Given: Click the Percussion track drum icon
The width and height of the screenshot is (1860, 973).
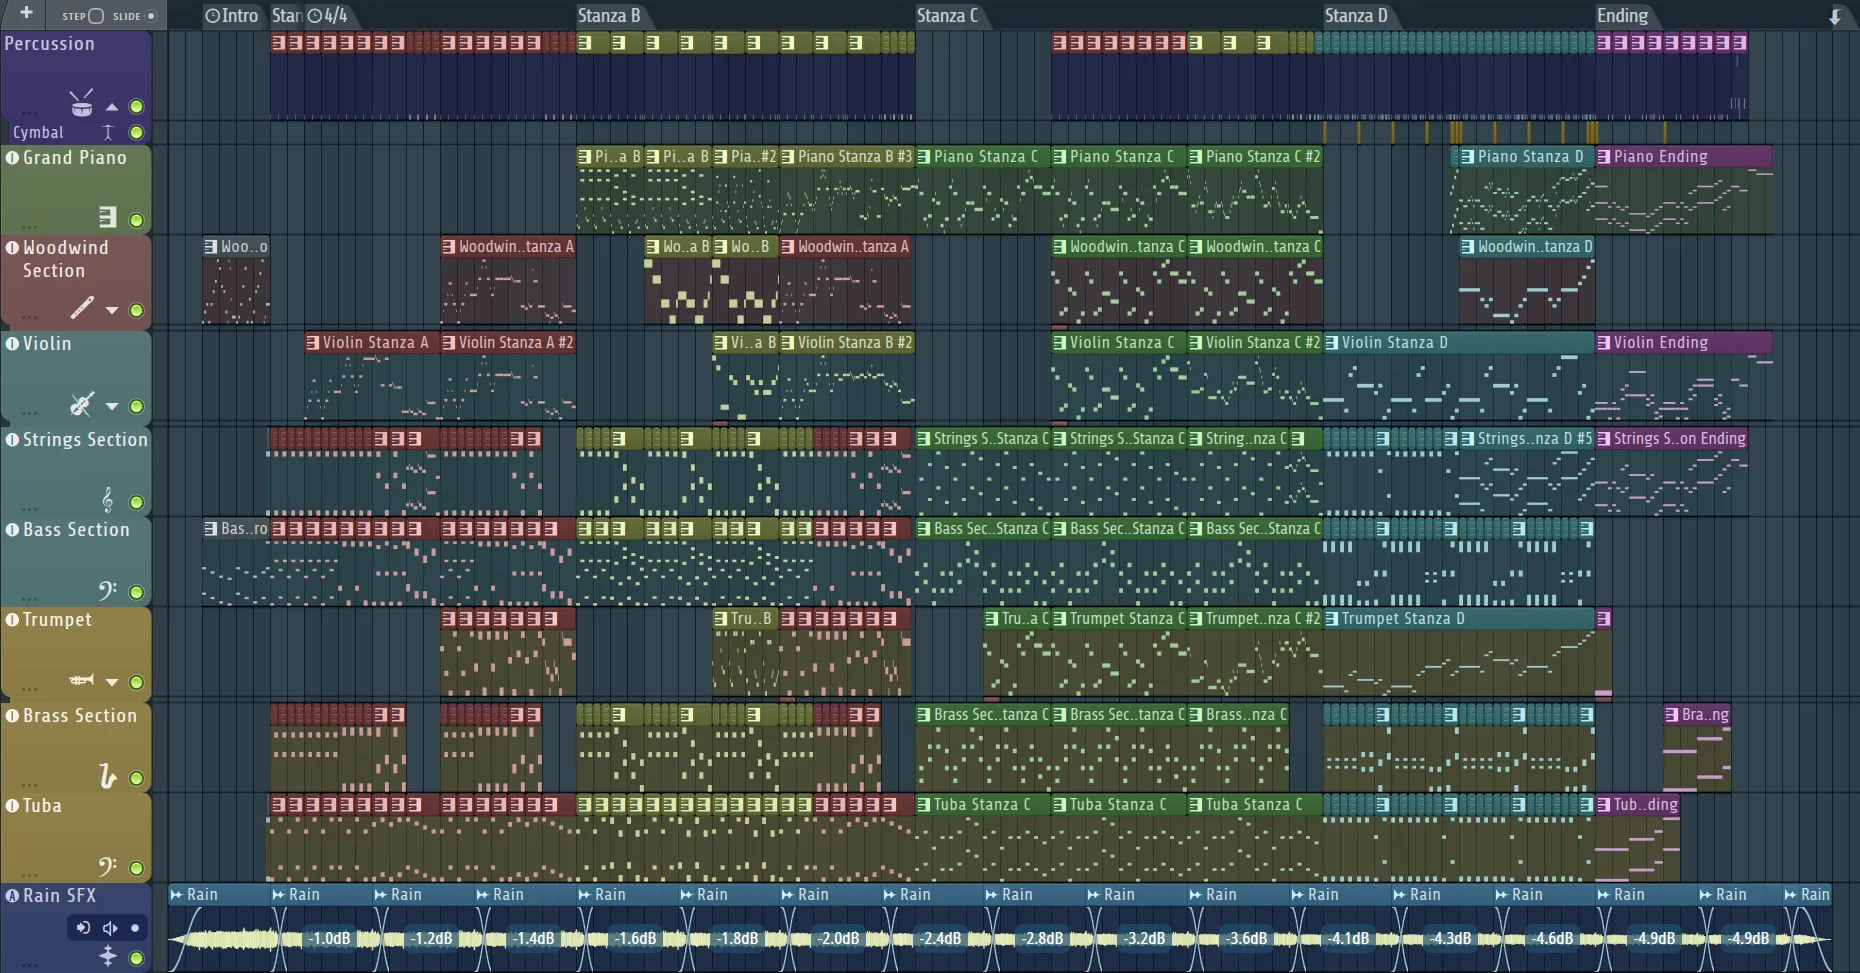Looking at the screenshot, I should [81, 104].
